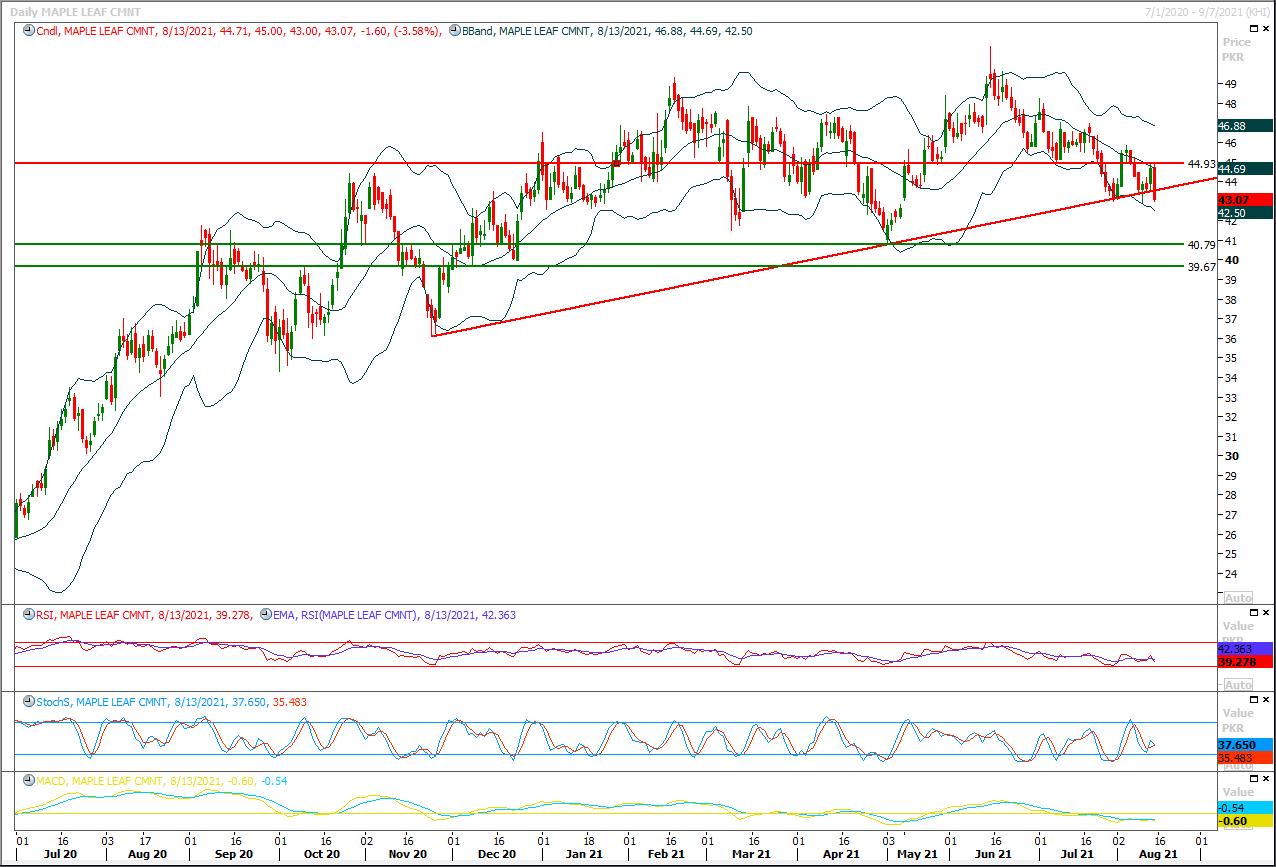Click the Aug 21 month label
Screen dimensions: 1276x867
[x=1156, y=855]
